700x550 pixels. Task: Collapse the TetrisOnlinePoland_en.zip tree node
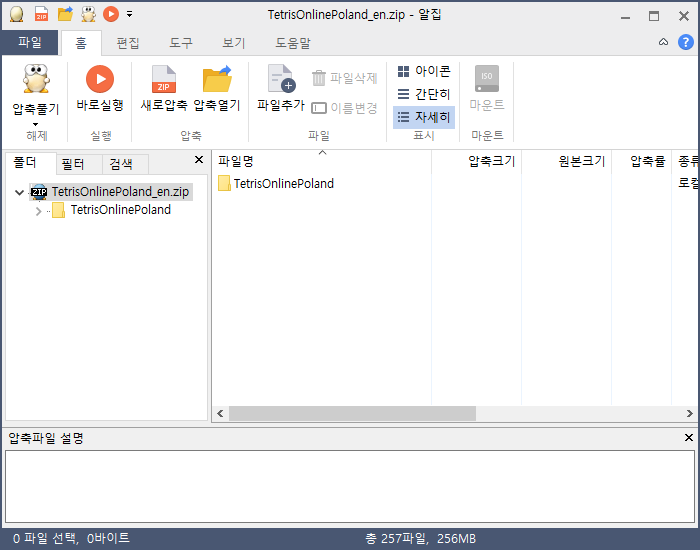coord(19,192)
